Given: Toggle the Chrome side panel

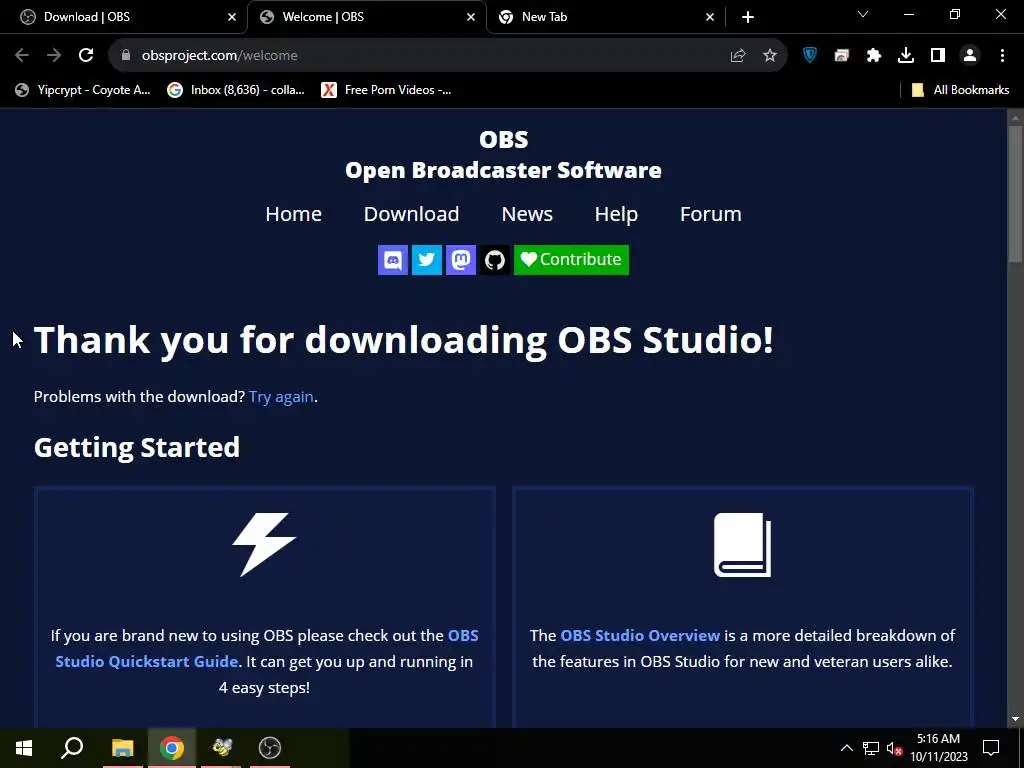Looking at the screenshot, I should 938,56.
